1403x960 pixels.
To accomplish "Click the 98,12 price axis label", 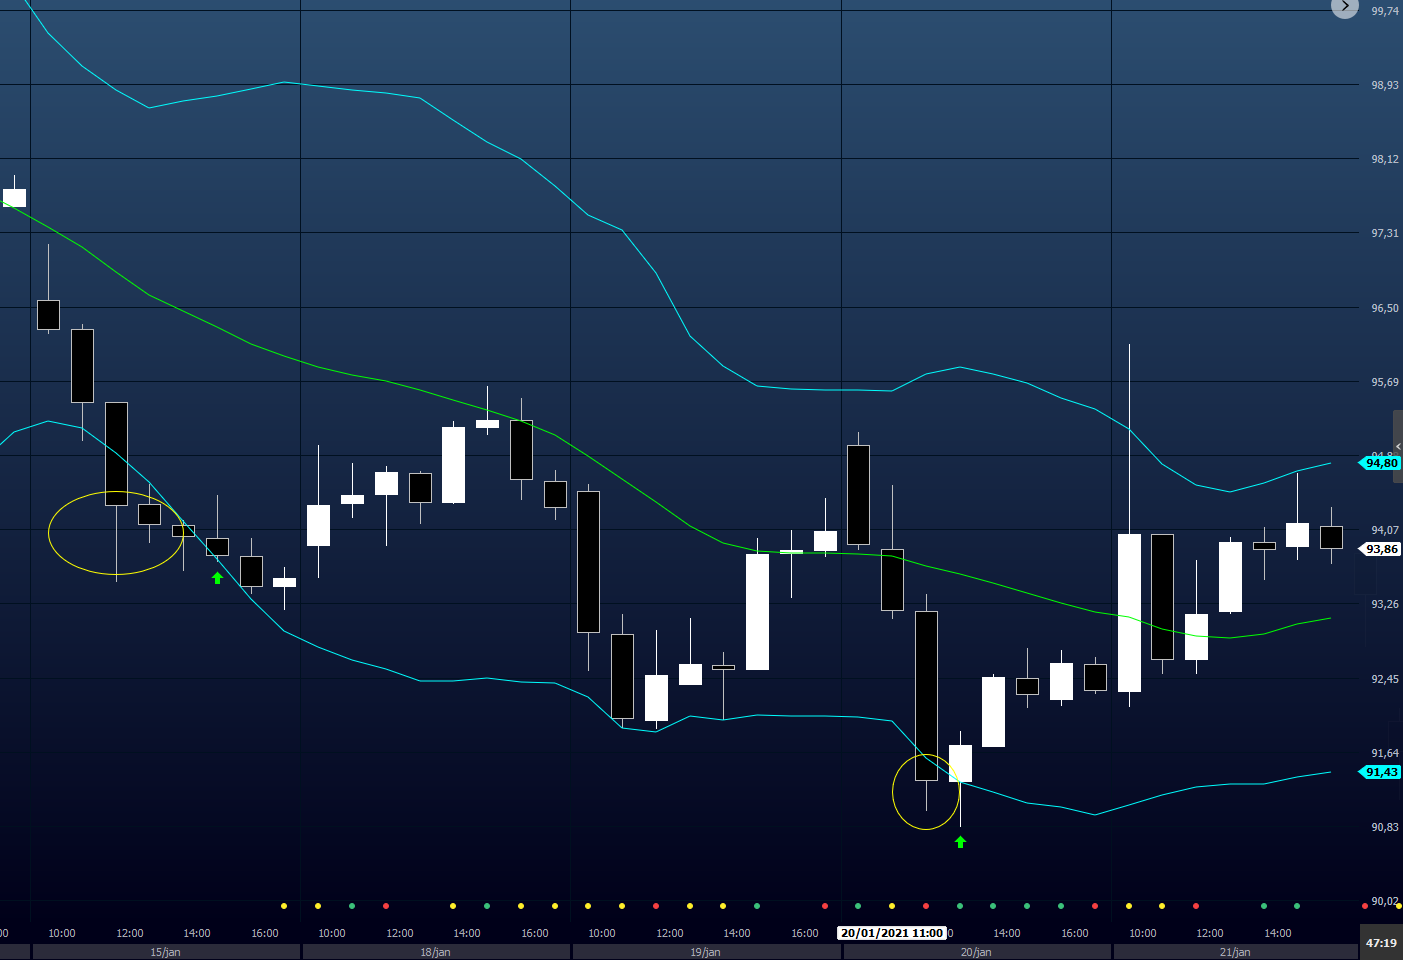I will coord(1385,159).
